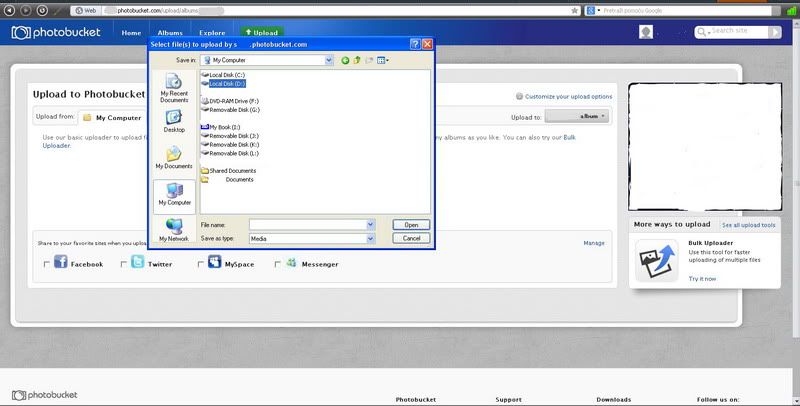Click the Manage link in share section

(x=594, y=243)
